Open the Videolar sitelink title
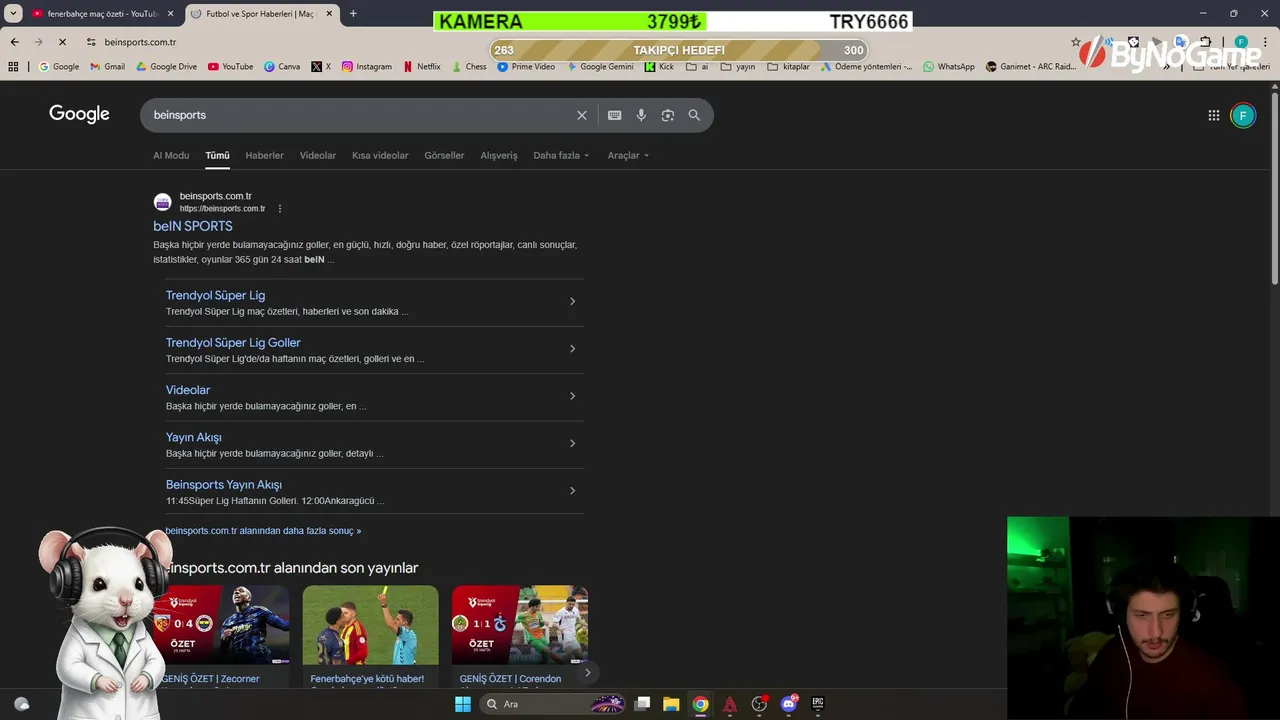Image resolution: width=1280 pixels, height=720 pixels. coord(188,390)
